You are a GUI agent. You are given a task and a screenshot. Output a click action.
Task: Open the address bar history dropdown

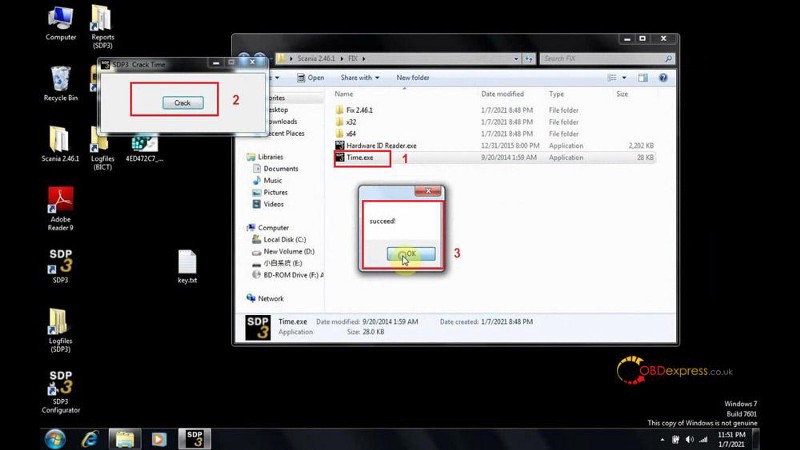(516, 59)
